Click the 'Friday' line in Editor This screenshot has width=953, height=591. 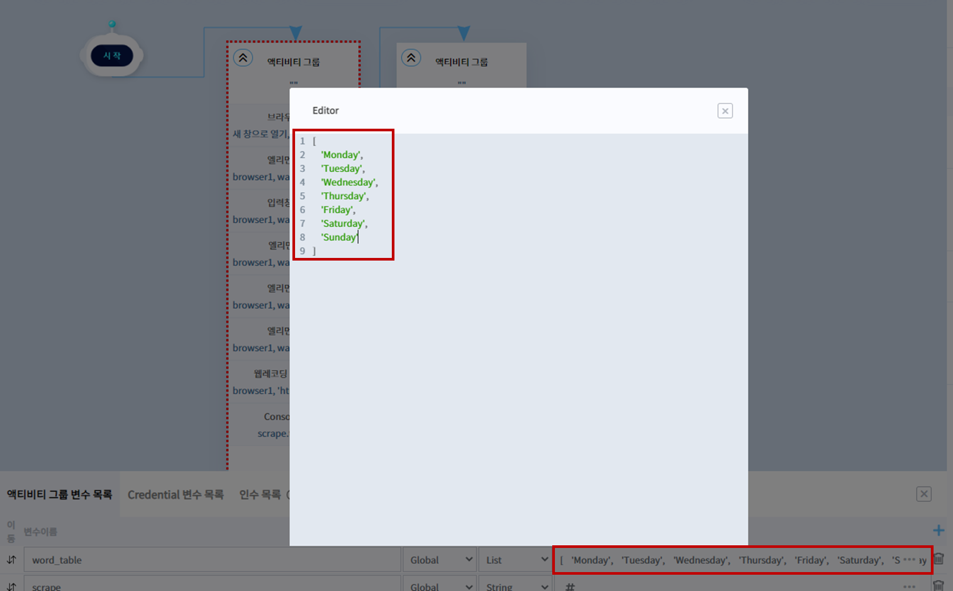(338, 210)
